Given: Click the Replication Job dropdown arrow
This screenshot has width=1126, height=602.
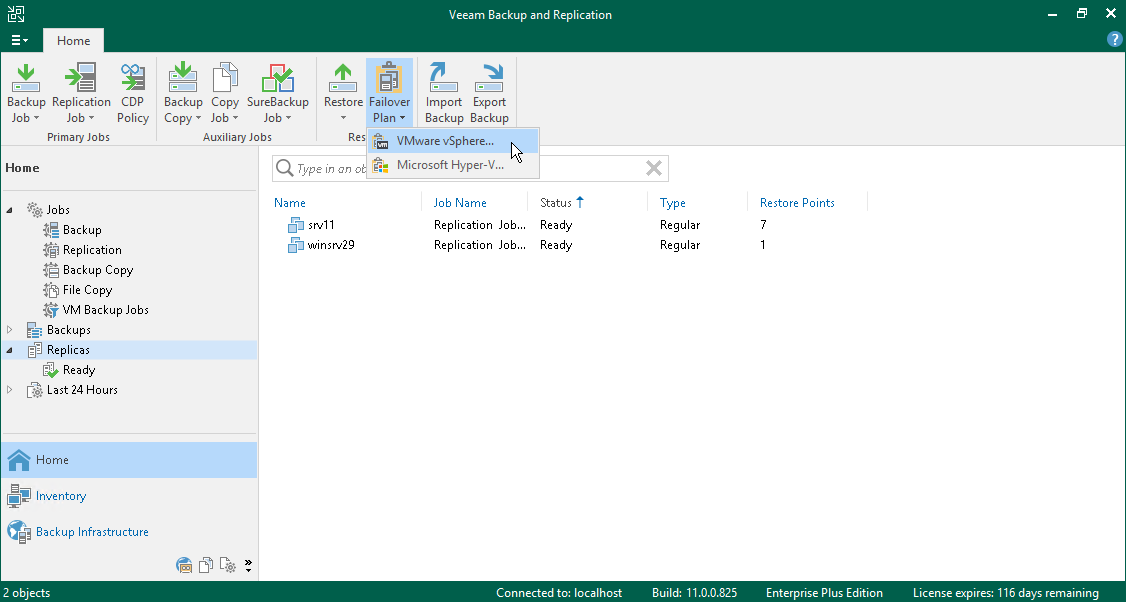Looking at the screenshot, I should click(91, 119).
